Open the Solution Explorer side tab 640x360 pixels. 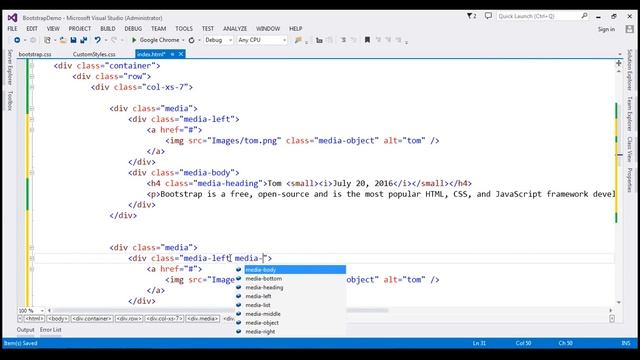click(x=630, y=70)
